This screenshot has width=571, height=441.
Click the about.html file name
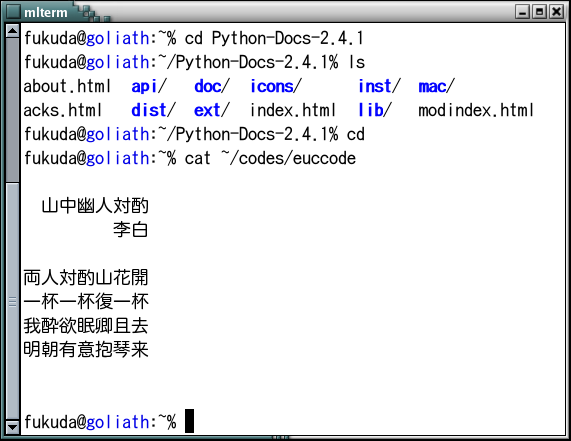pyautogui.click(x=67, y=87)
